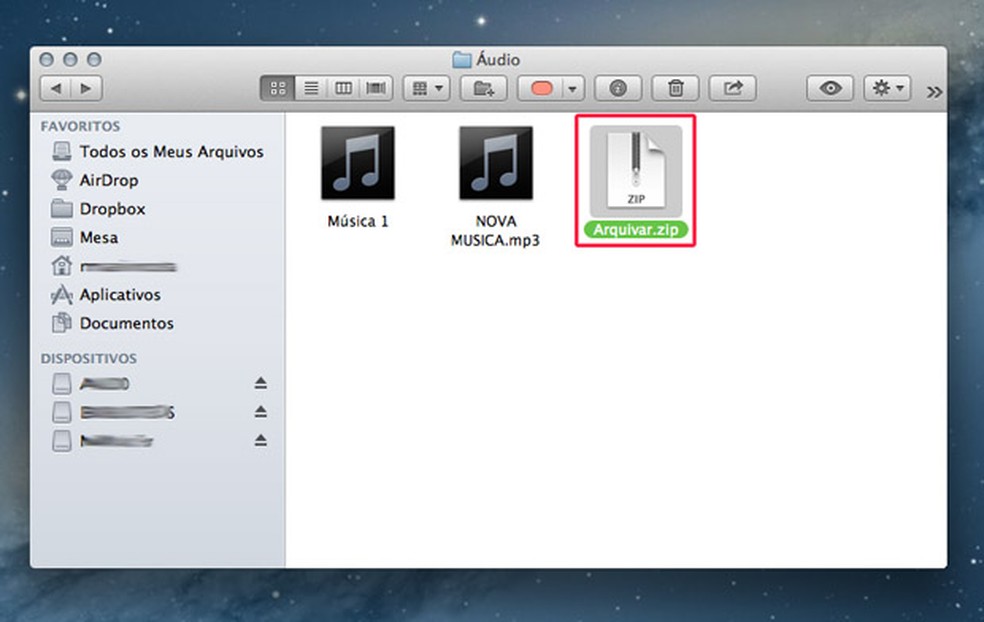Switch to icon view

(x=277, y=88)
